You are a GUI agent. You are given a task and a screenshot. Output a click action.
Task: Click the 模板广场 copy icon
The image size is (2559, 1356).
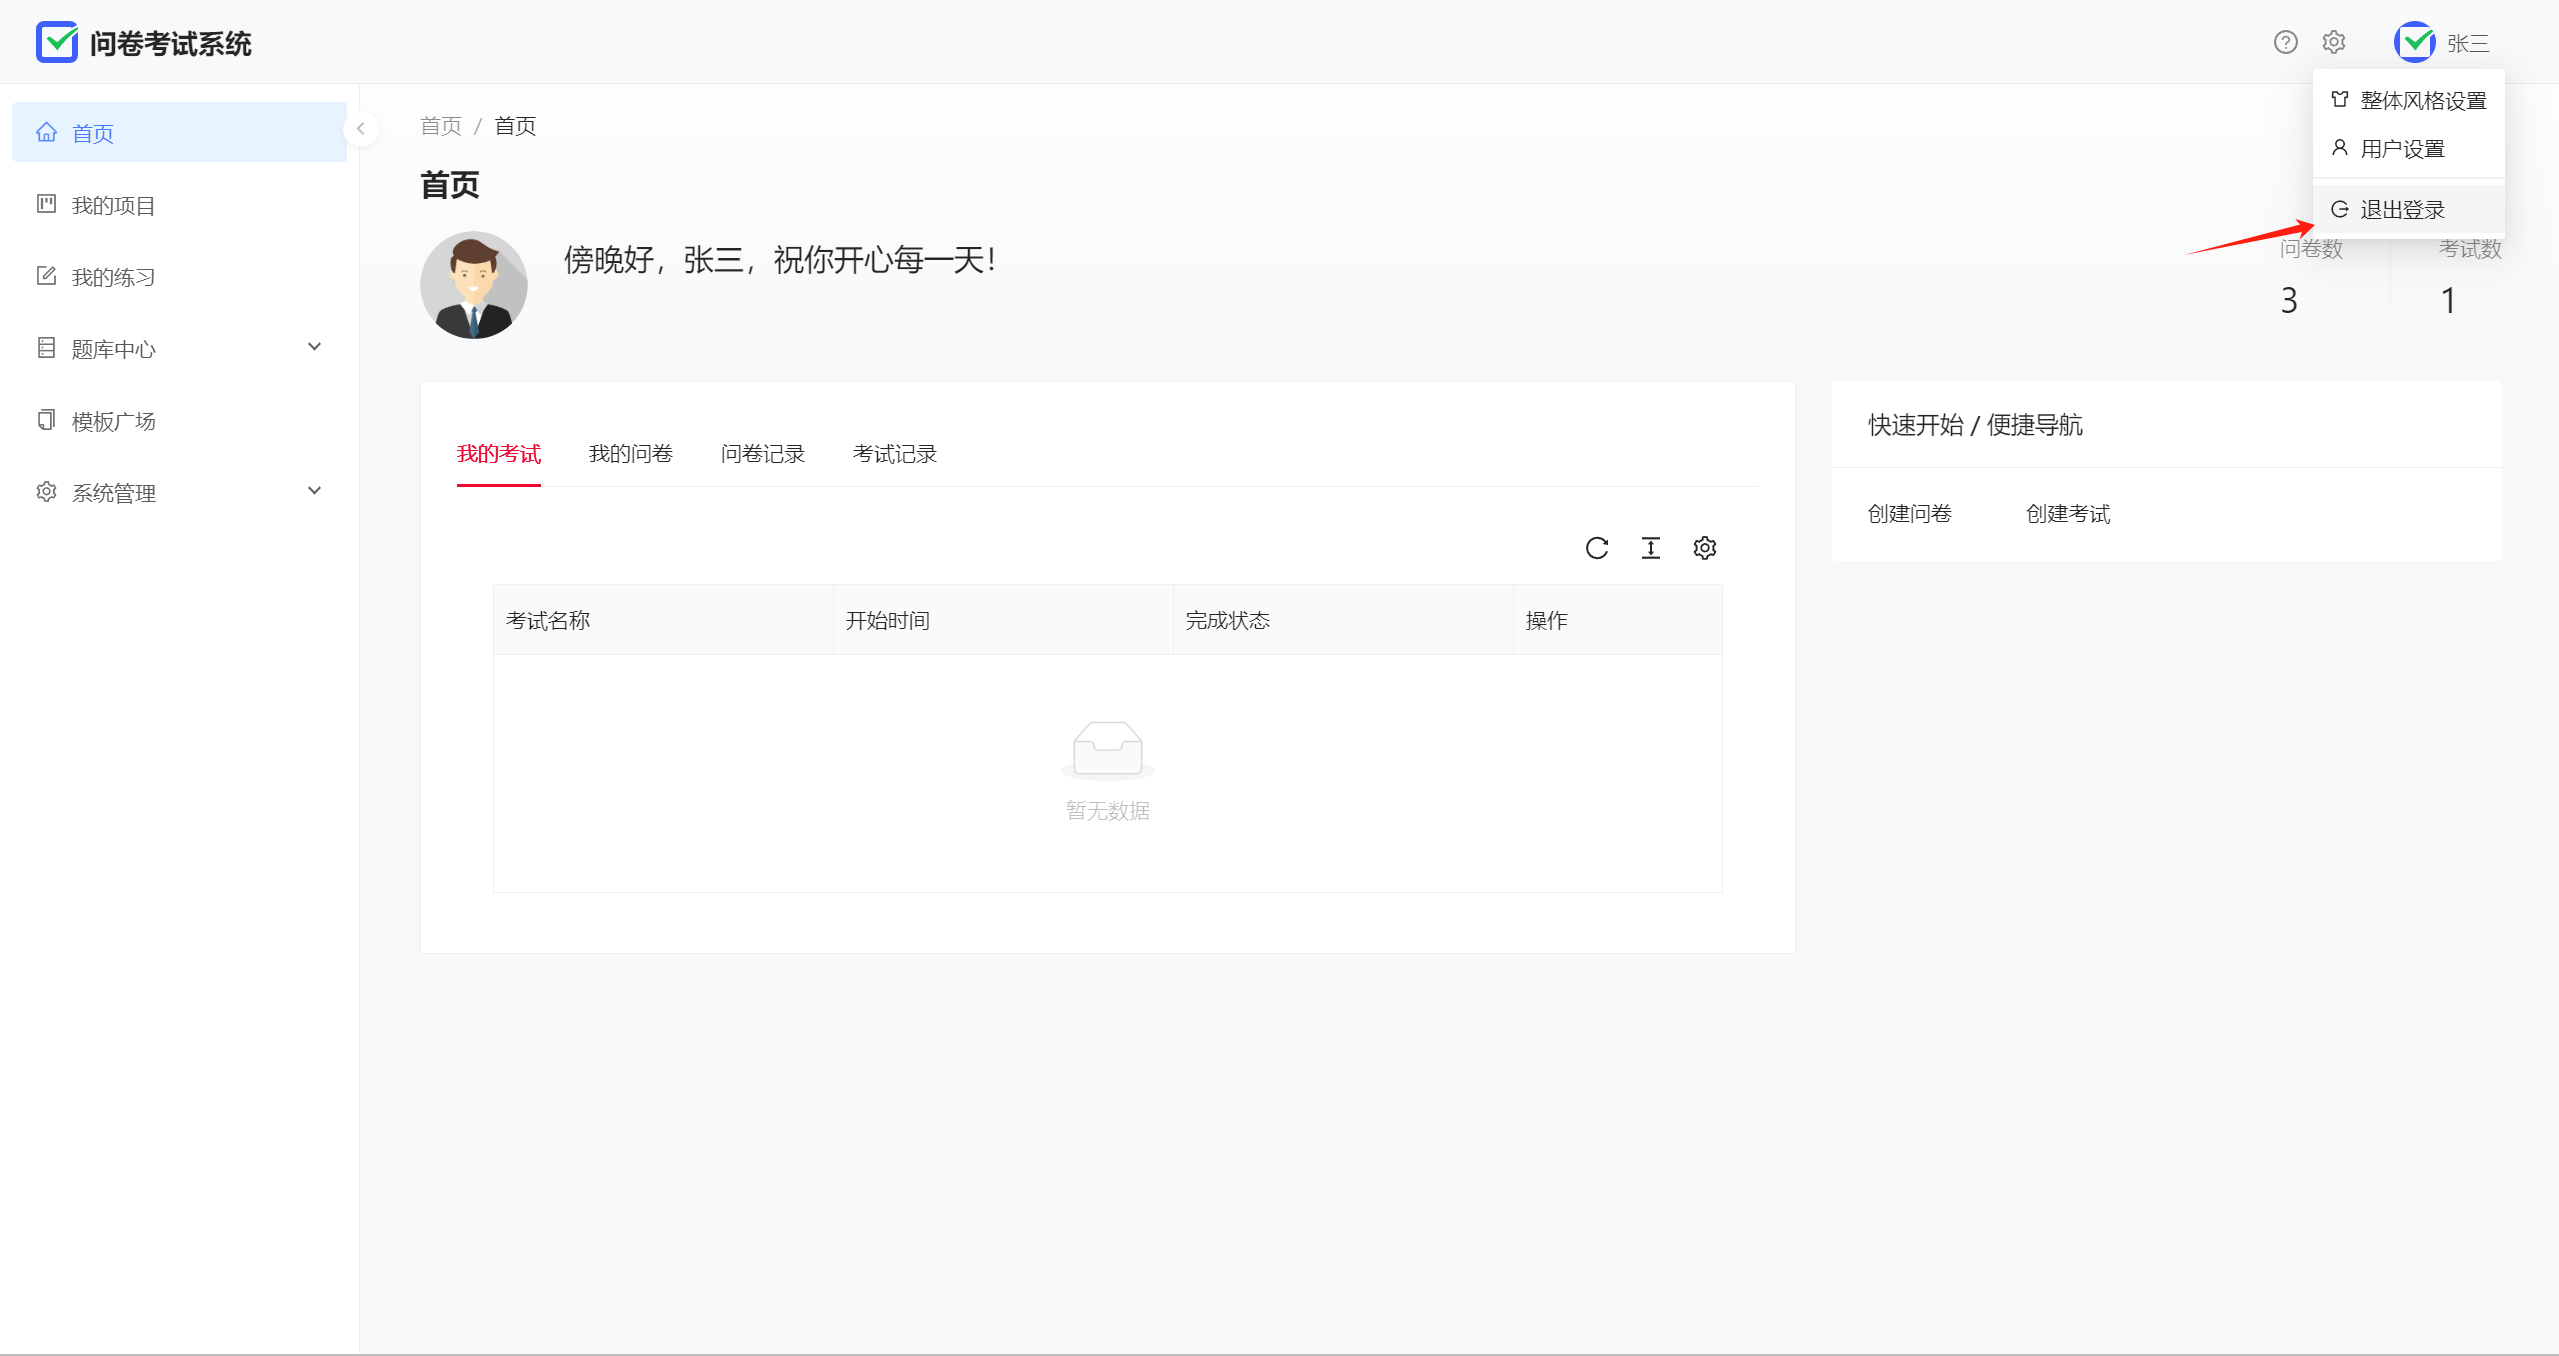pyautogui.click(x=46, y=420)
